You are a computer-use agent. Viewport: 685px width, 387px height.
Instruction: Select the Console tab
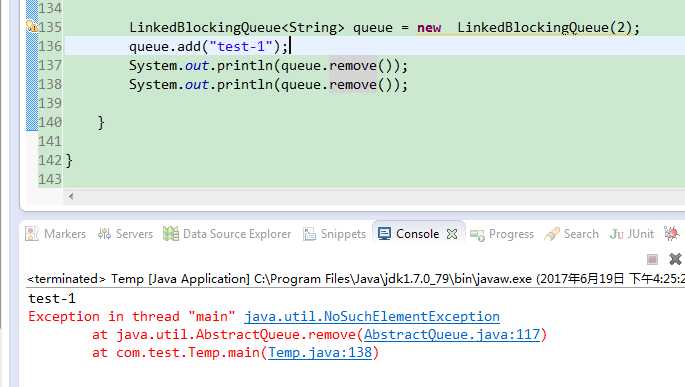coord(417,234)
